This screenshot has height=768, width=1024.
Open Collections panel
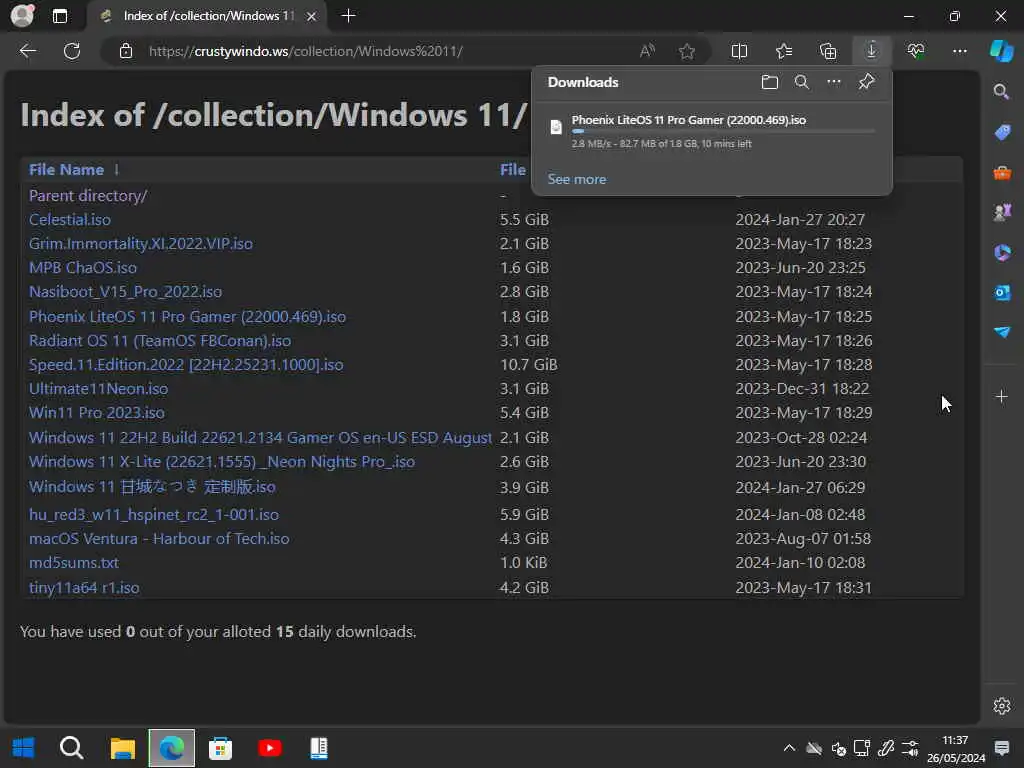828,51
